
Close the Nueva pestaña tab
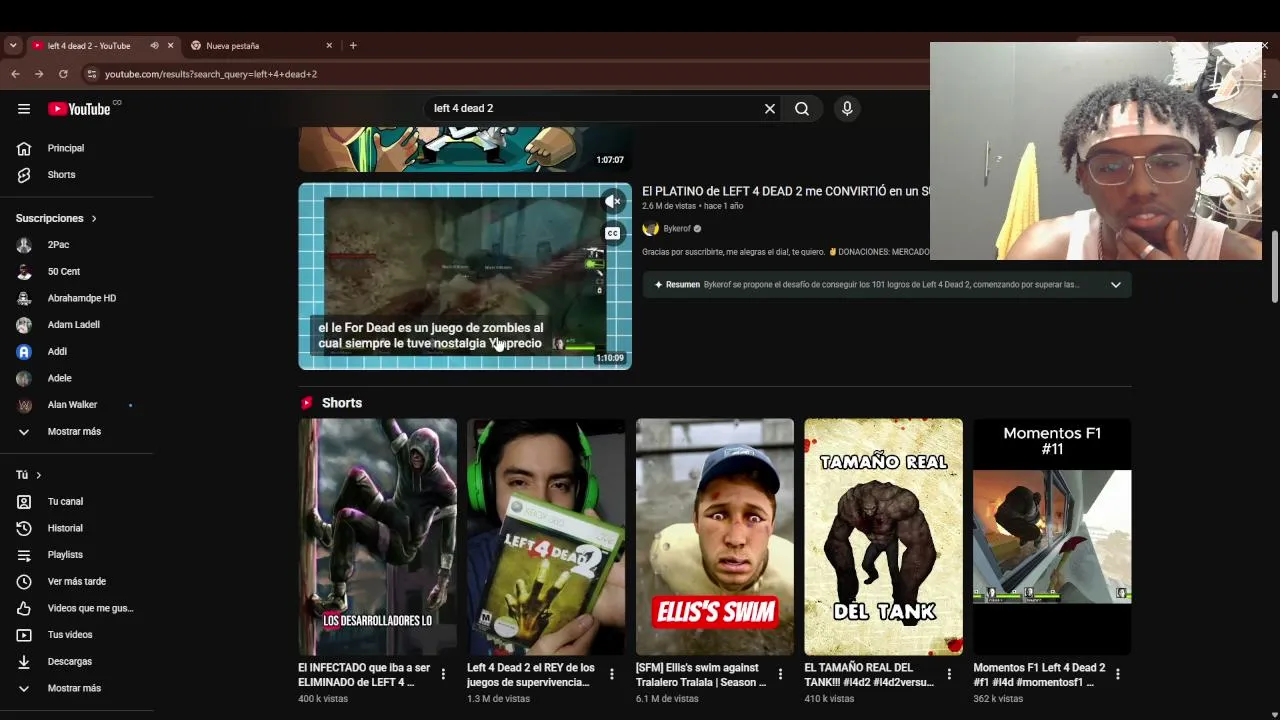click(329, 46)
